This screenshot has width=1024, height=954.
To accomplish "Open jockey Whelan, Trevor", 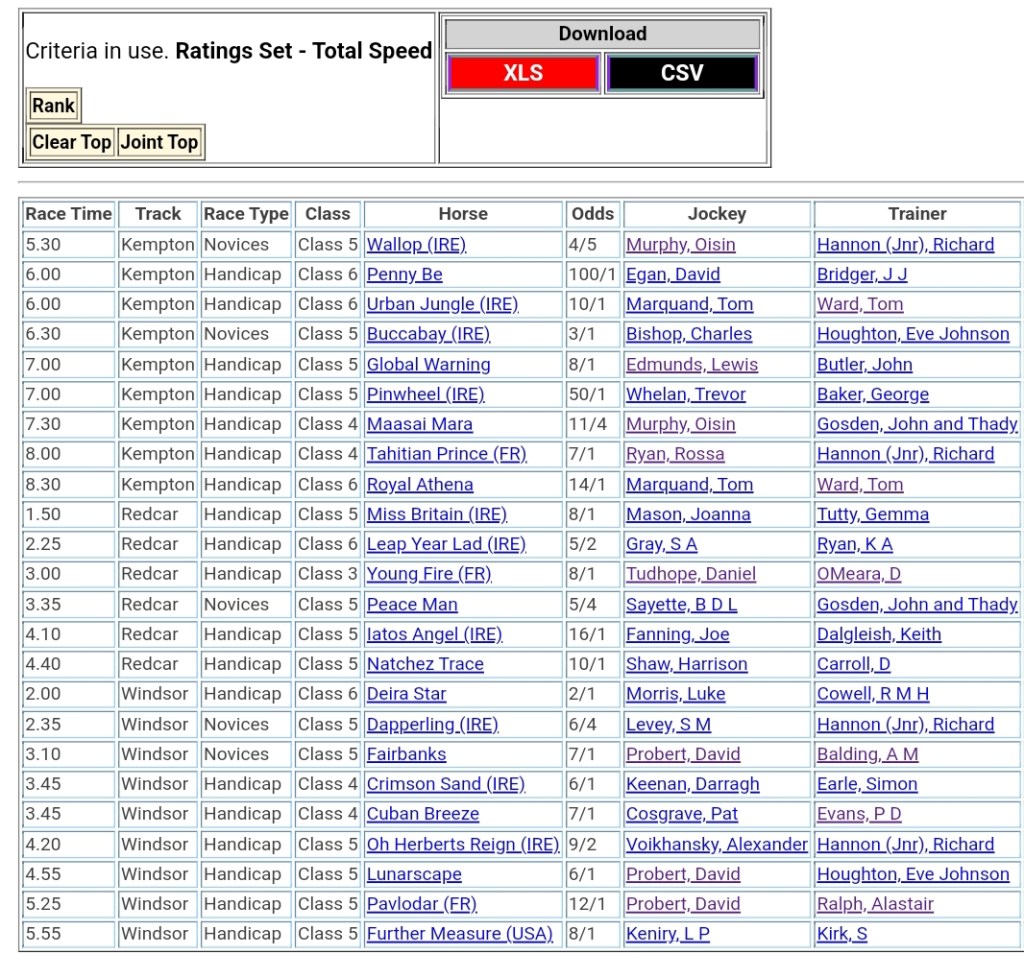I will [685, 395].
